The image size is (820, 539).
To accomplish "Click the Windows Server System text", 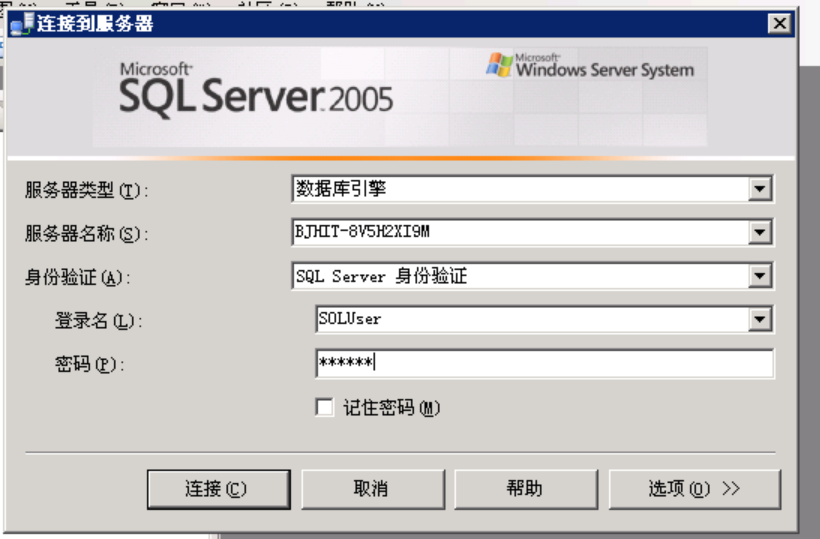I will (605, 70).
